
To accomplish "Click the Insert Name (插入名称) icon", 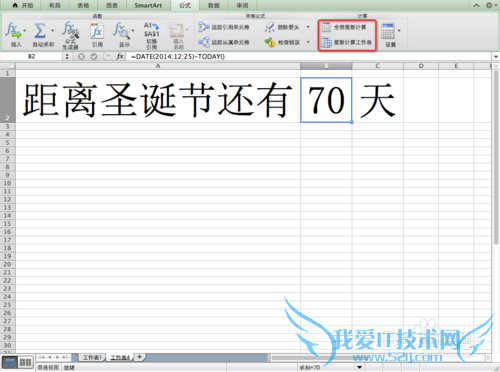I will (176, 30).
